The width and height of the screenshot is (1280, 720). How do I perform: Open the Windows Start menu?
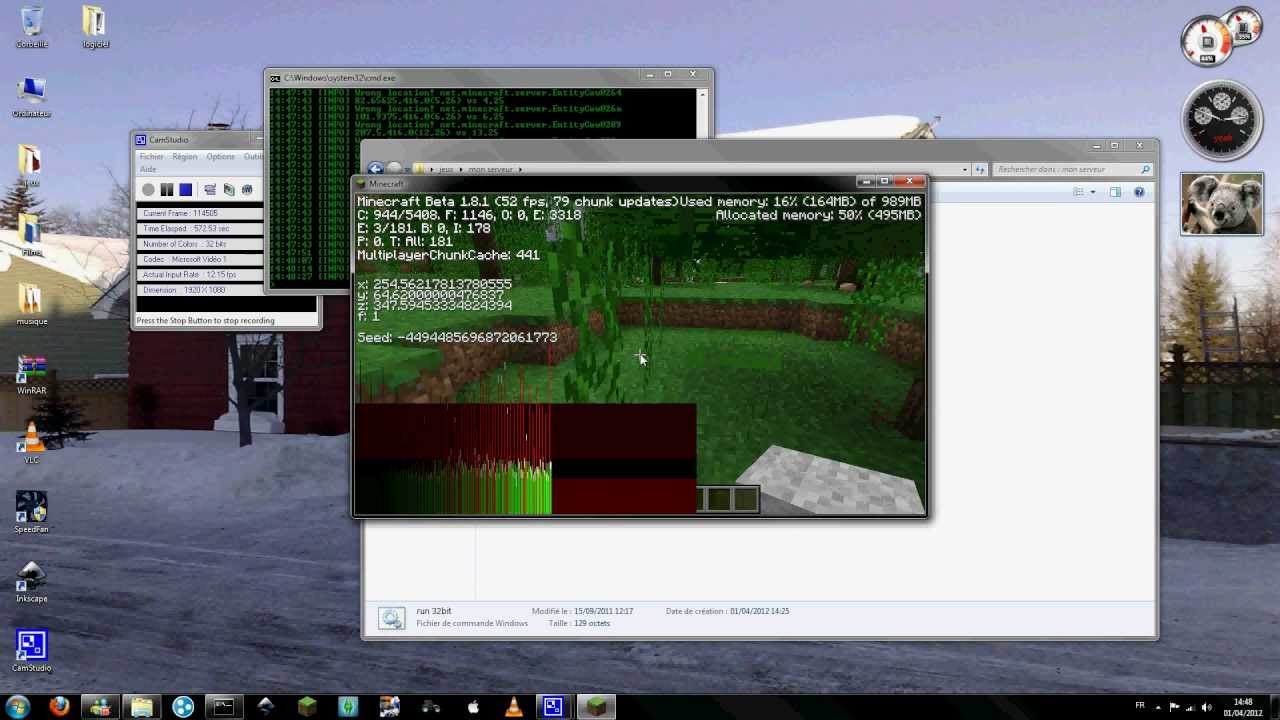(18, 706)
